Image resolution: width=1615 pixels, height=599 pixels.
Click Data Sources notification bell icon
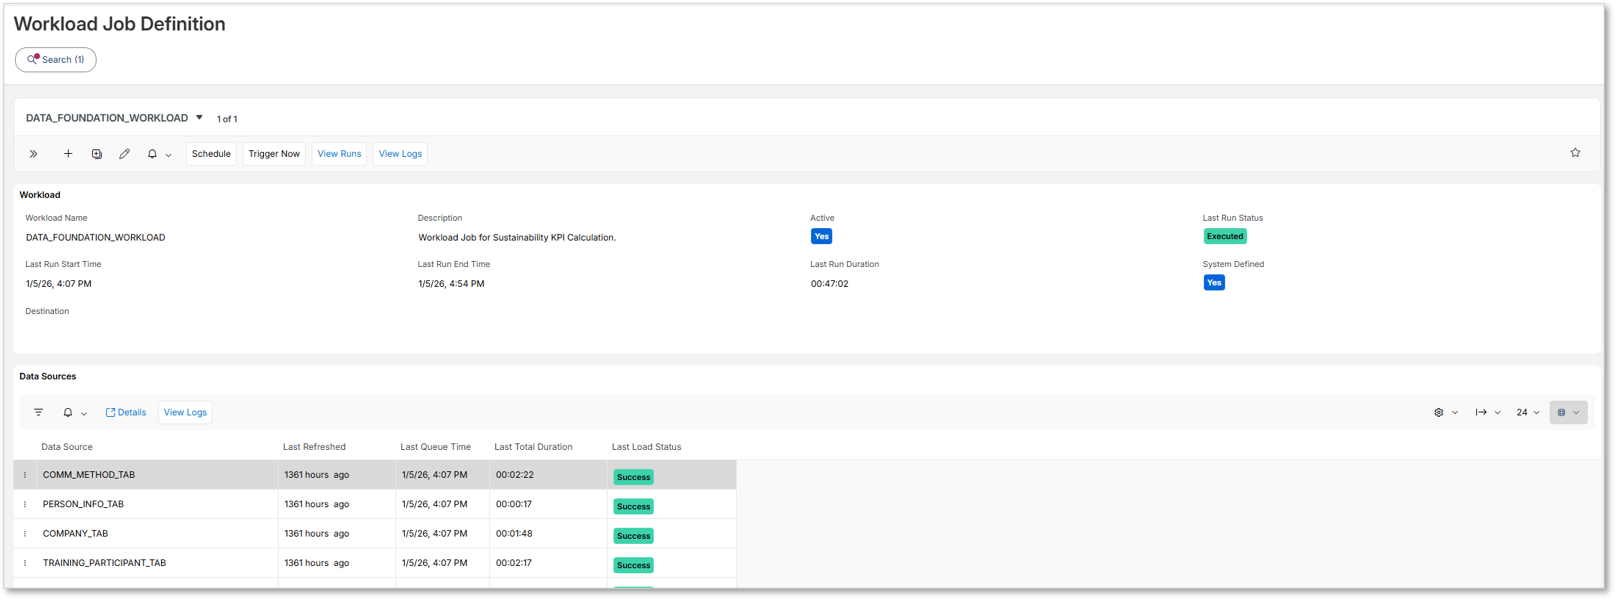(x=68, y=412)
